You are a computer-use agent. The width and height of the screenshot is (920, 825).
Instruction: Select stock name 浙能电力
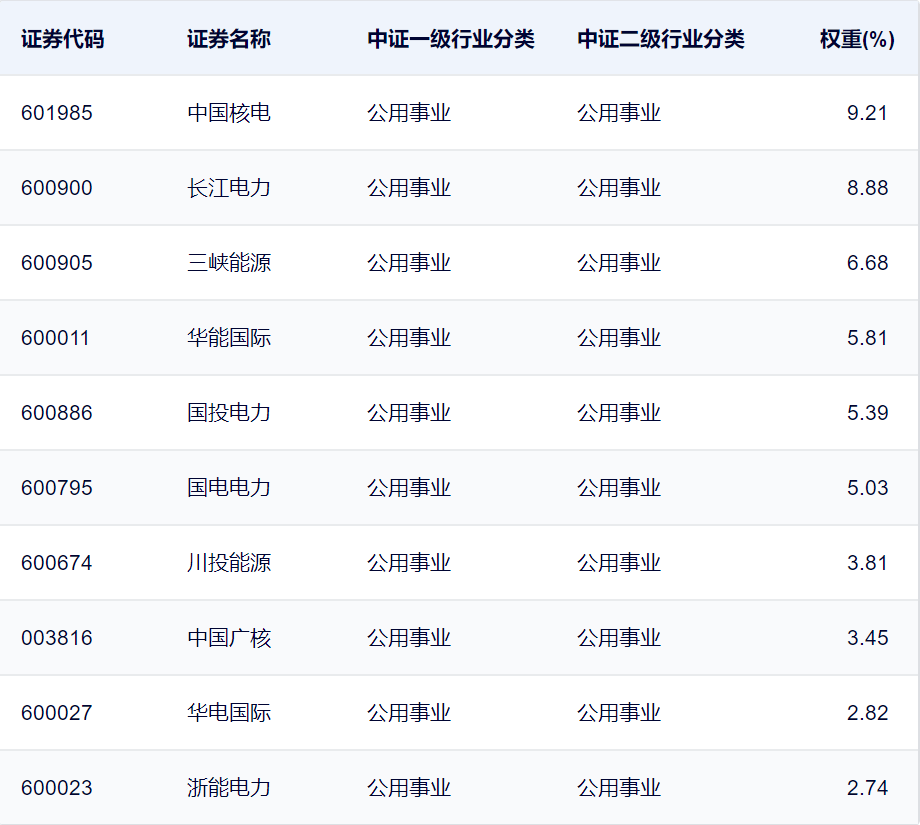pos(229,787)
